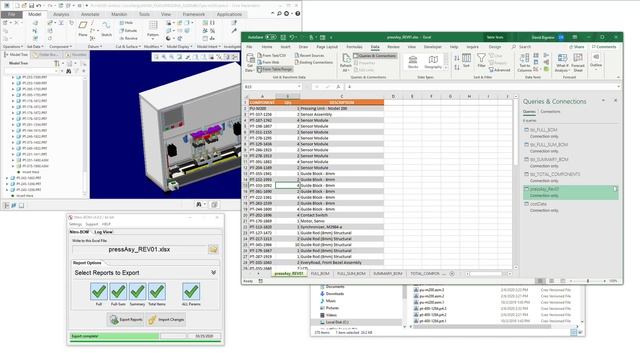This screenshot has width=640, height=360.
Task: Open the Datum group dropdown in Creo
Action: tap(95, 47)
